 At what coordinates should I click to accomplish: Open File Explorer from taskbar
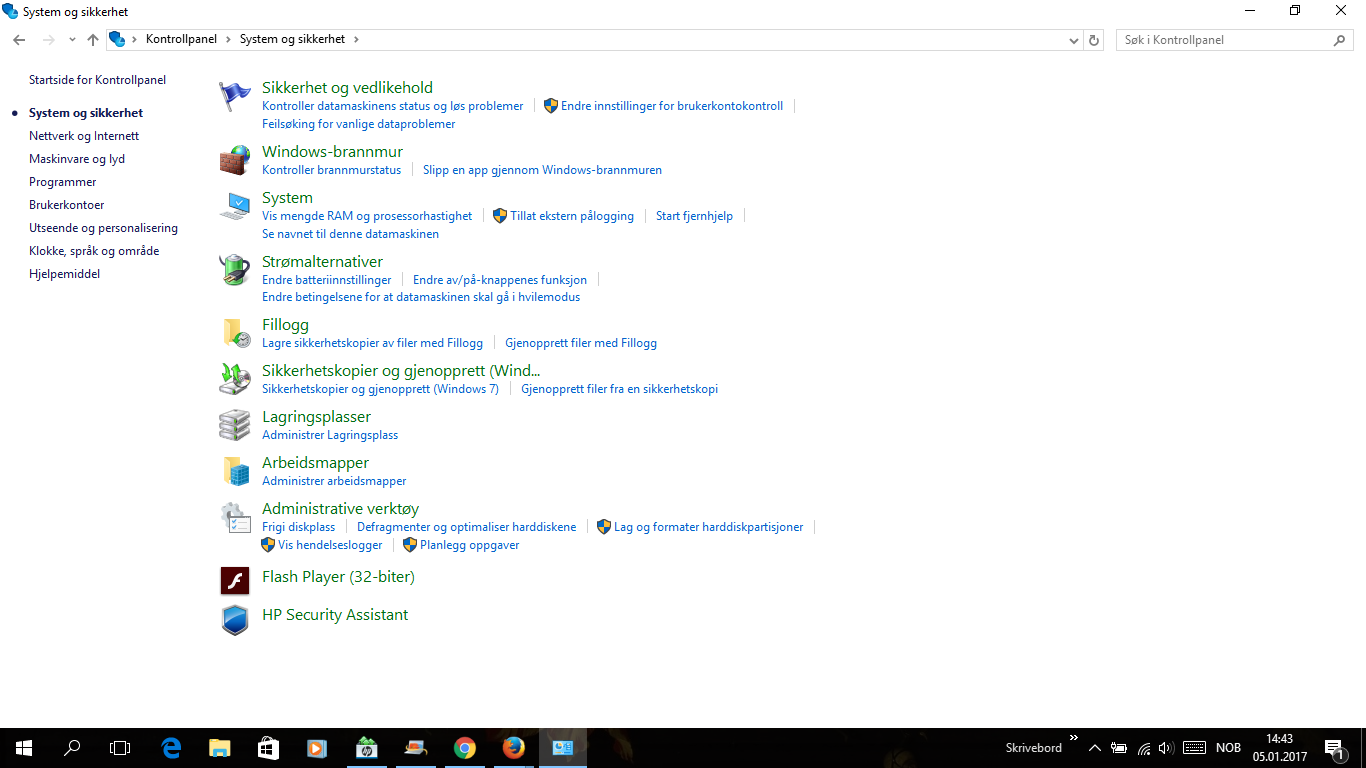[220, 748]
